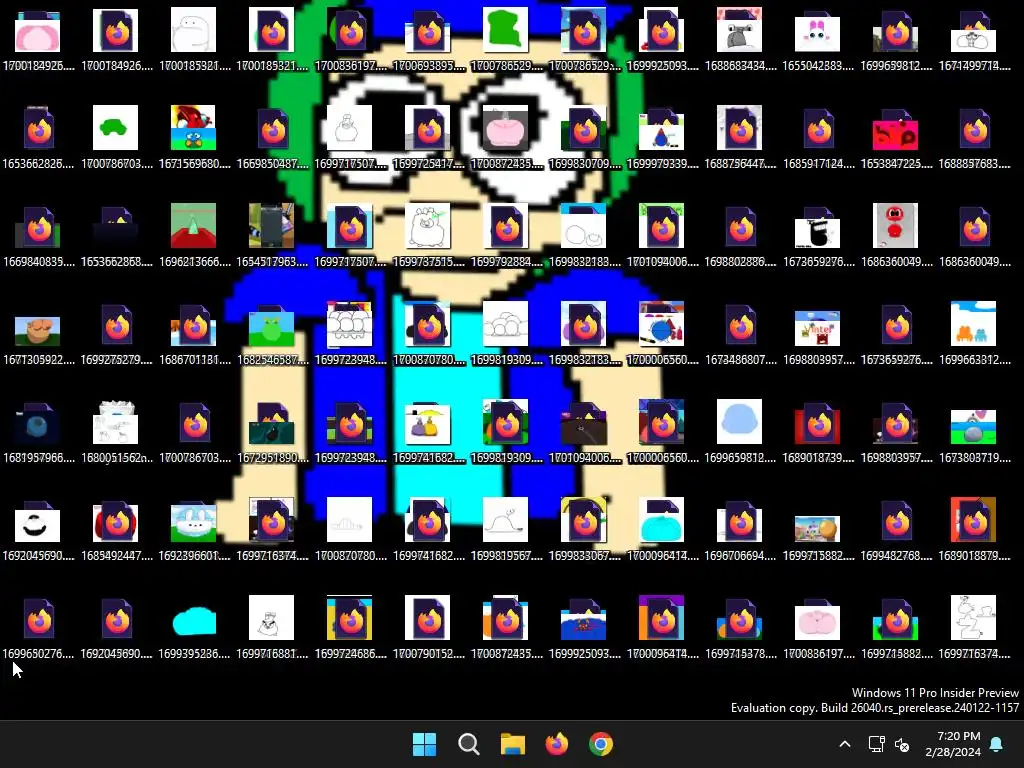Click the 1699833067 file label
Screen dimensions: 1024x768
click(585, 556)
